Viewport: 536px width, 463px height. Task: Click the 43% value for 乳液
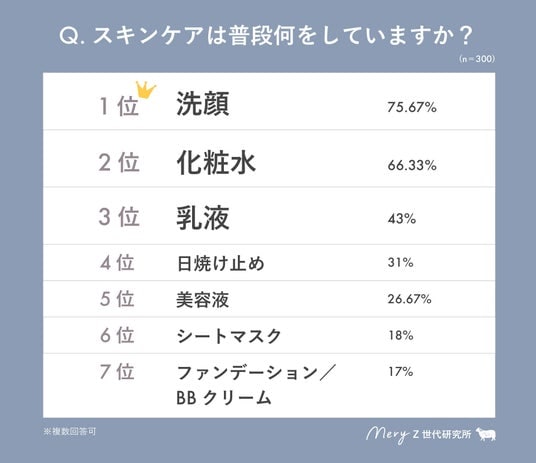tap(402, 218)
